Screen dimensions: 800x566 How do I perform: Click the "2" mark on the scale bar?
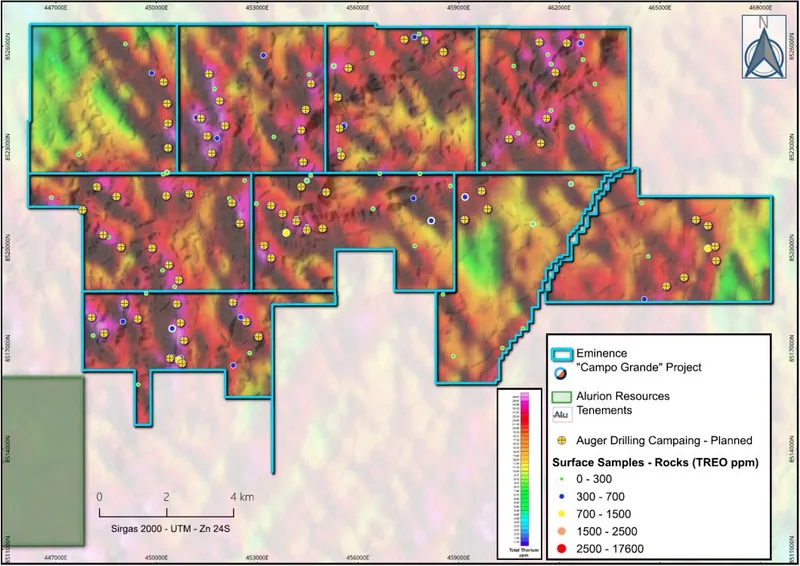[166, 497]
